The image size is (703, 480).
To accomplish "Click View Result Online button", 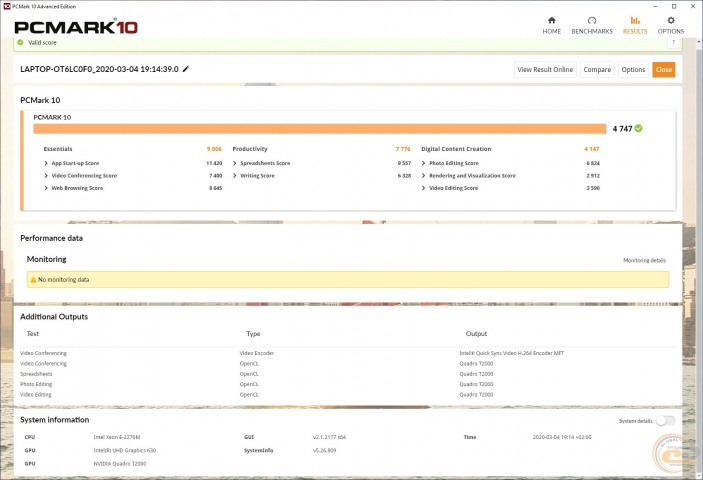I will tap(545, 69).
